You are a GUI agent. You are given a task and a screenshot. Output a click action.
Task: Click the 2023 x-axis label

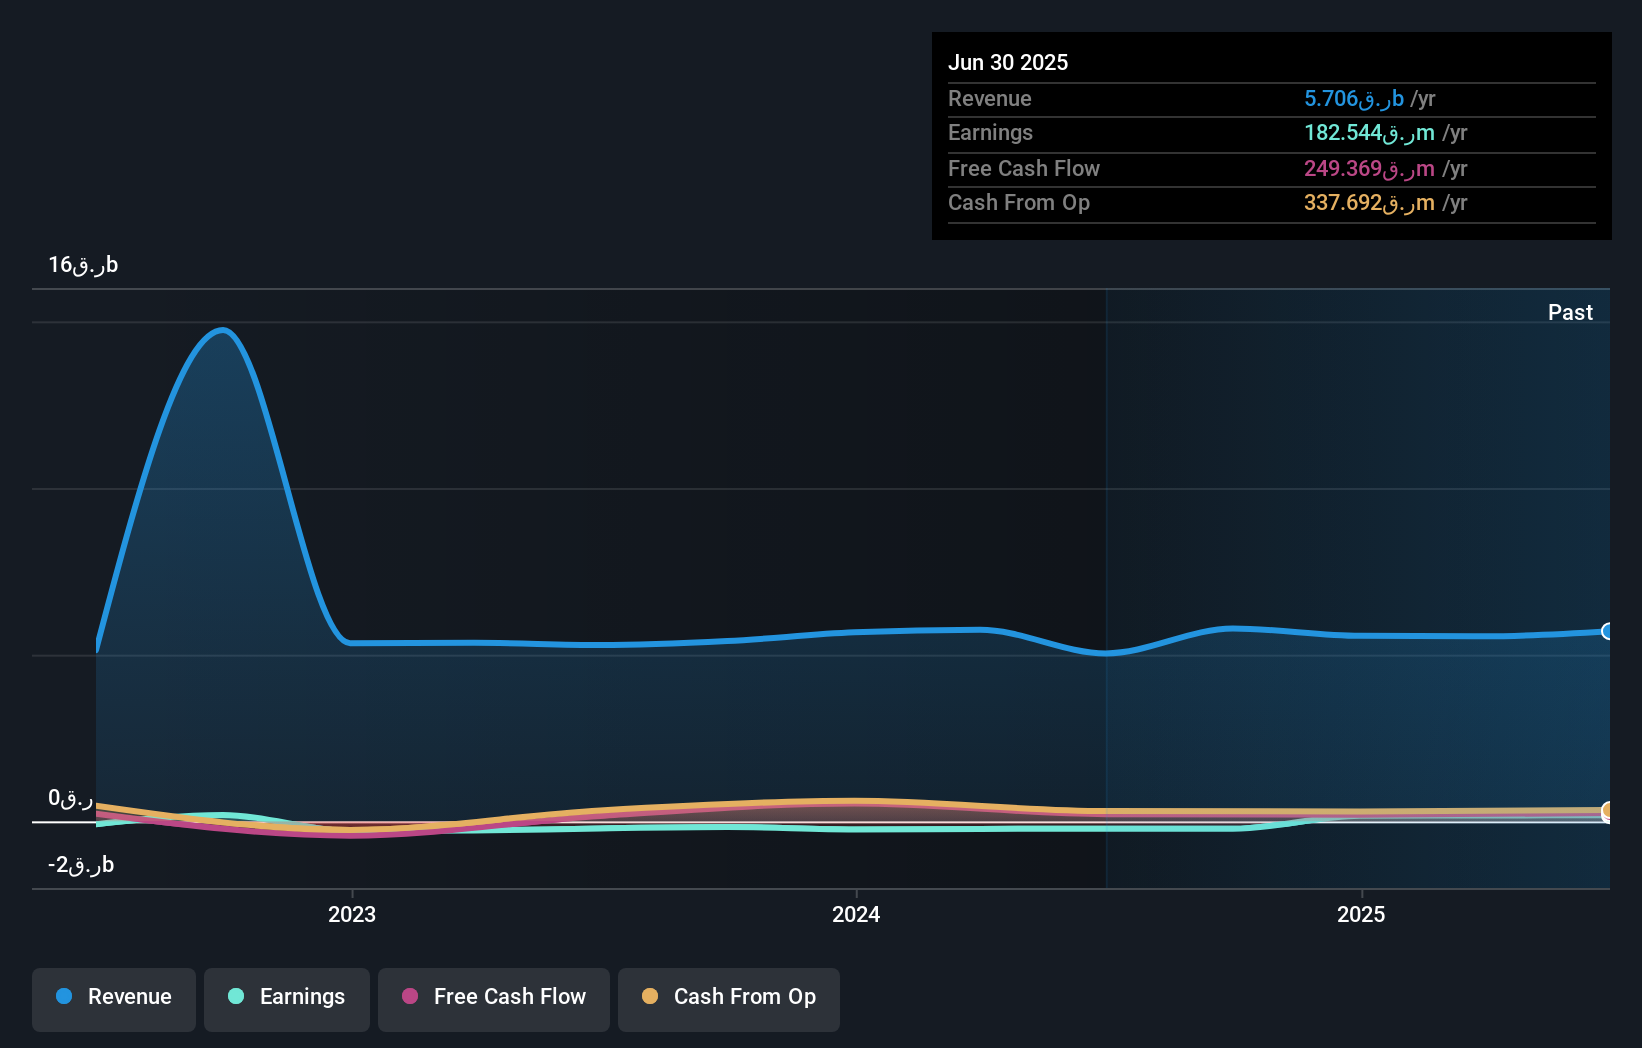(352, 914)
